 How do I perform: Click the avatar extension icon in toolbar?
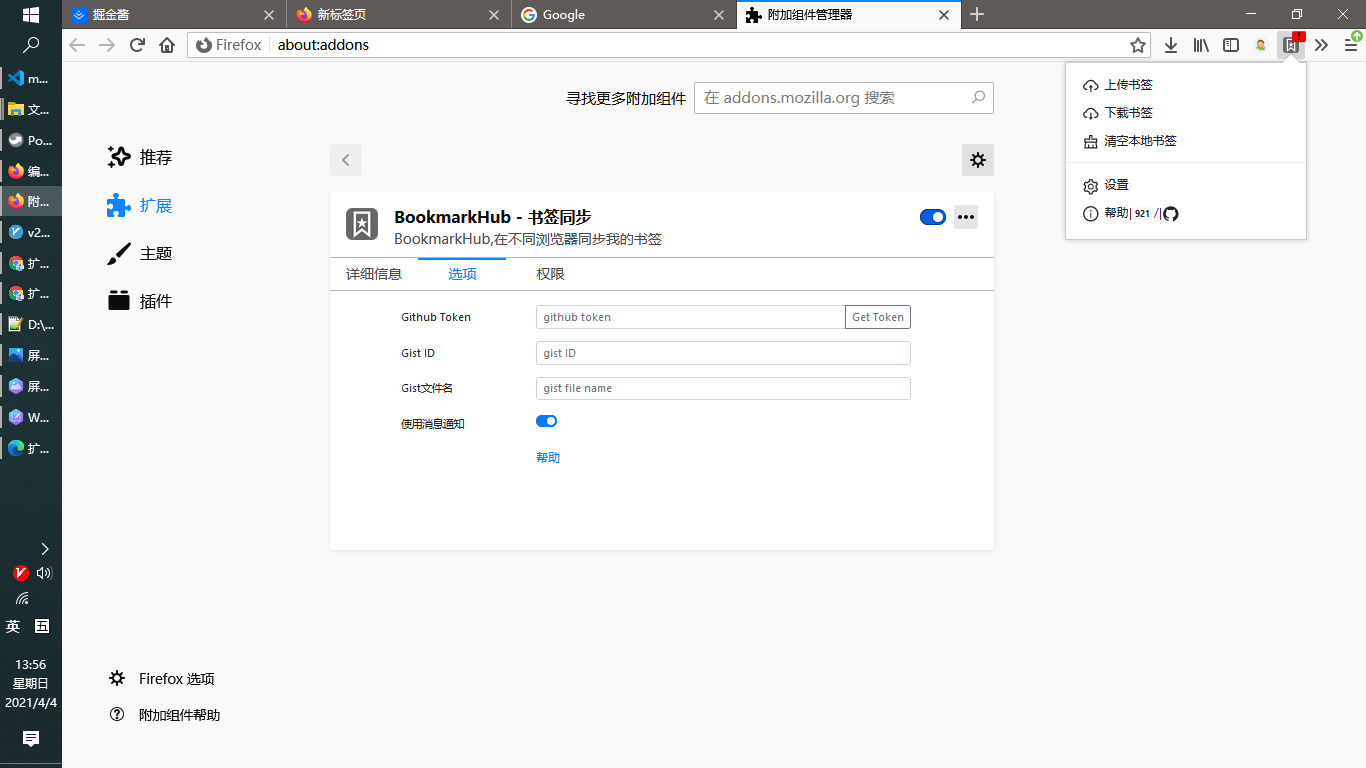1261,45
